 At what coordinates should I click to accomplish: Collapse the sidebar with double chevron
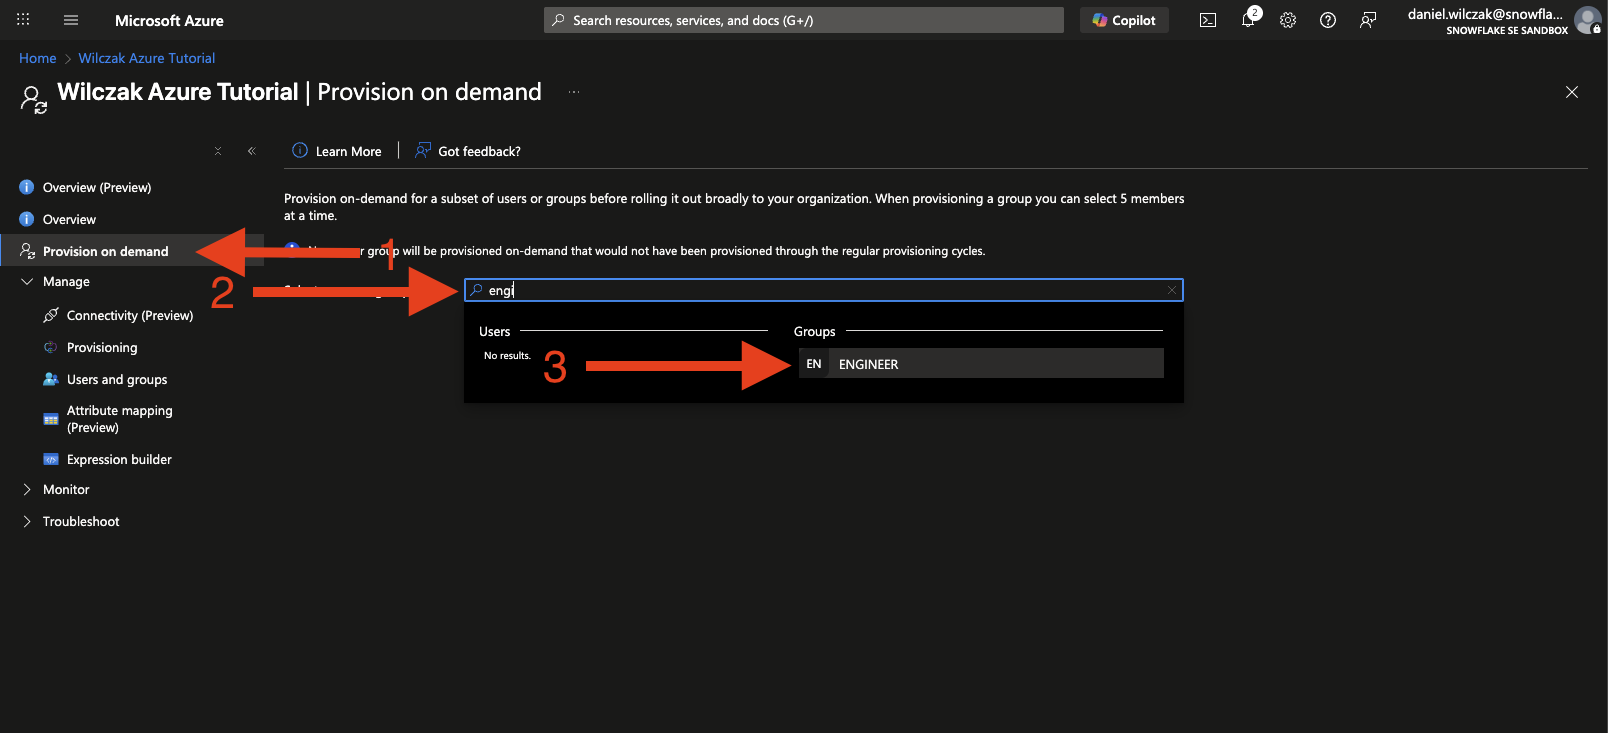tap(252, 151)
